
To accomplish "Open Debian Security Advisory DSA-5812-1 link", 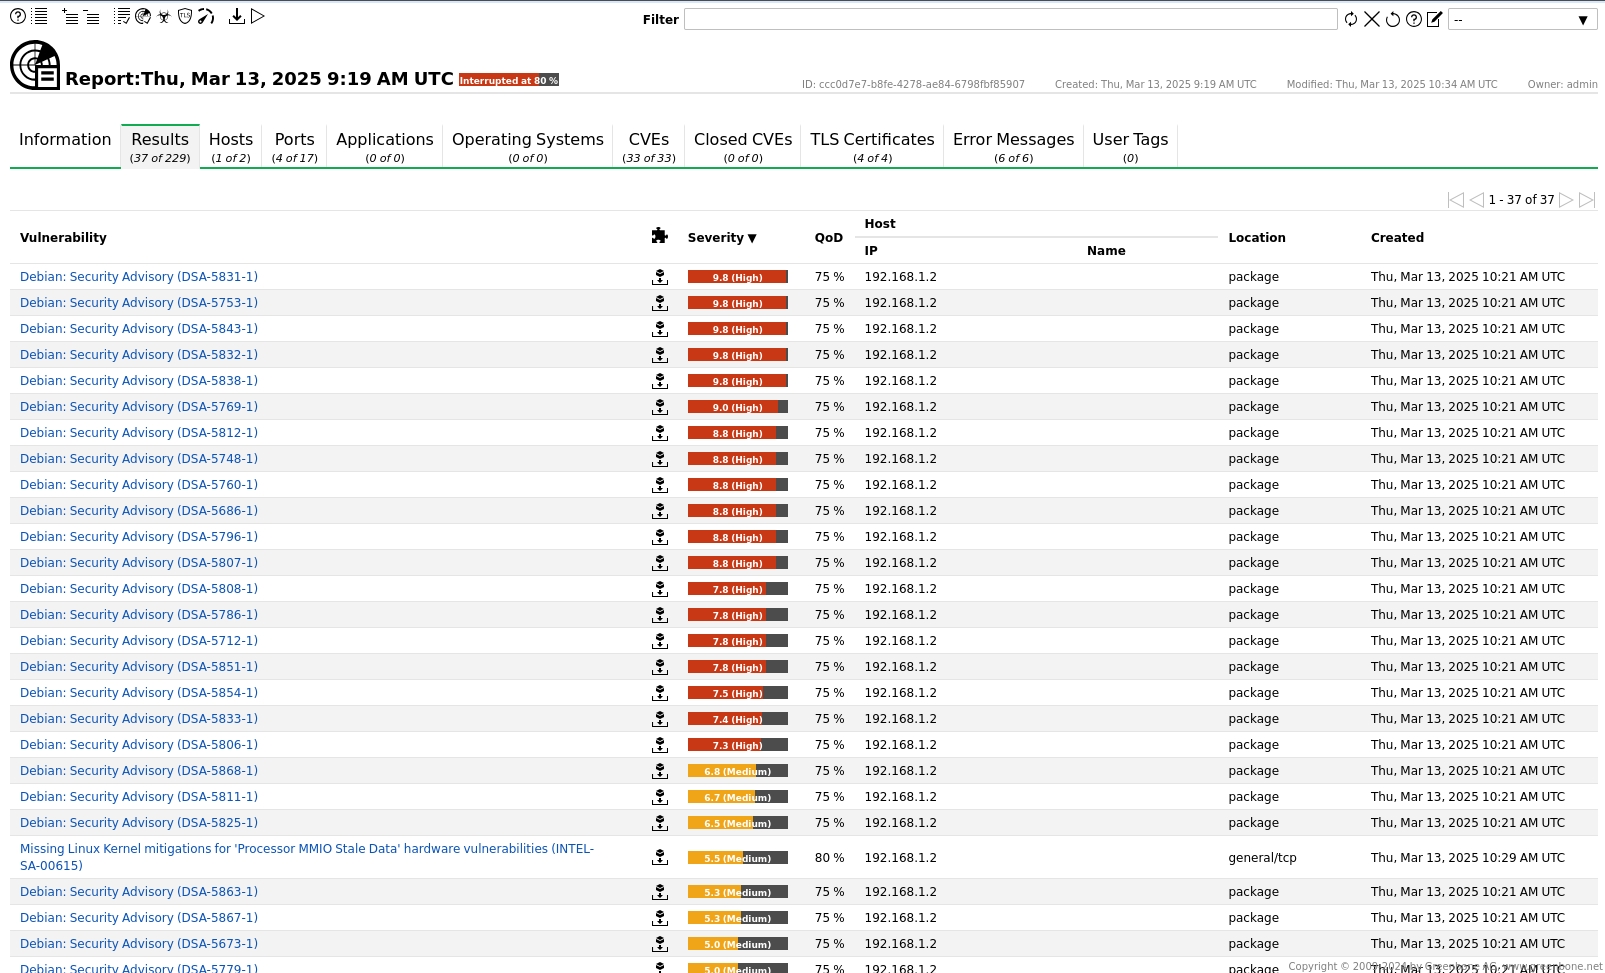I will [139, 433].
